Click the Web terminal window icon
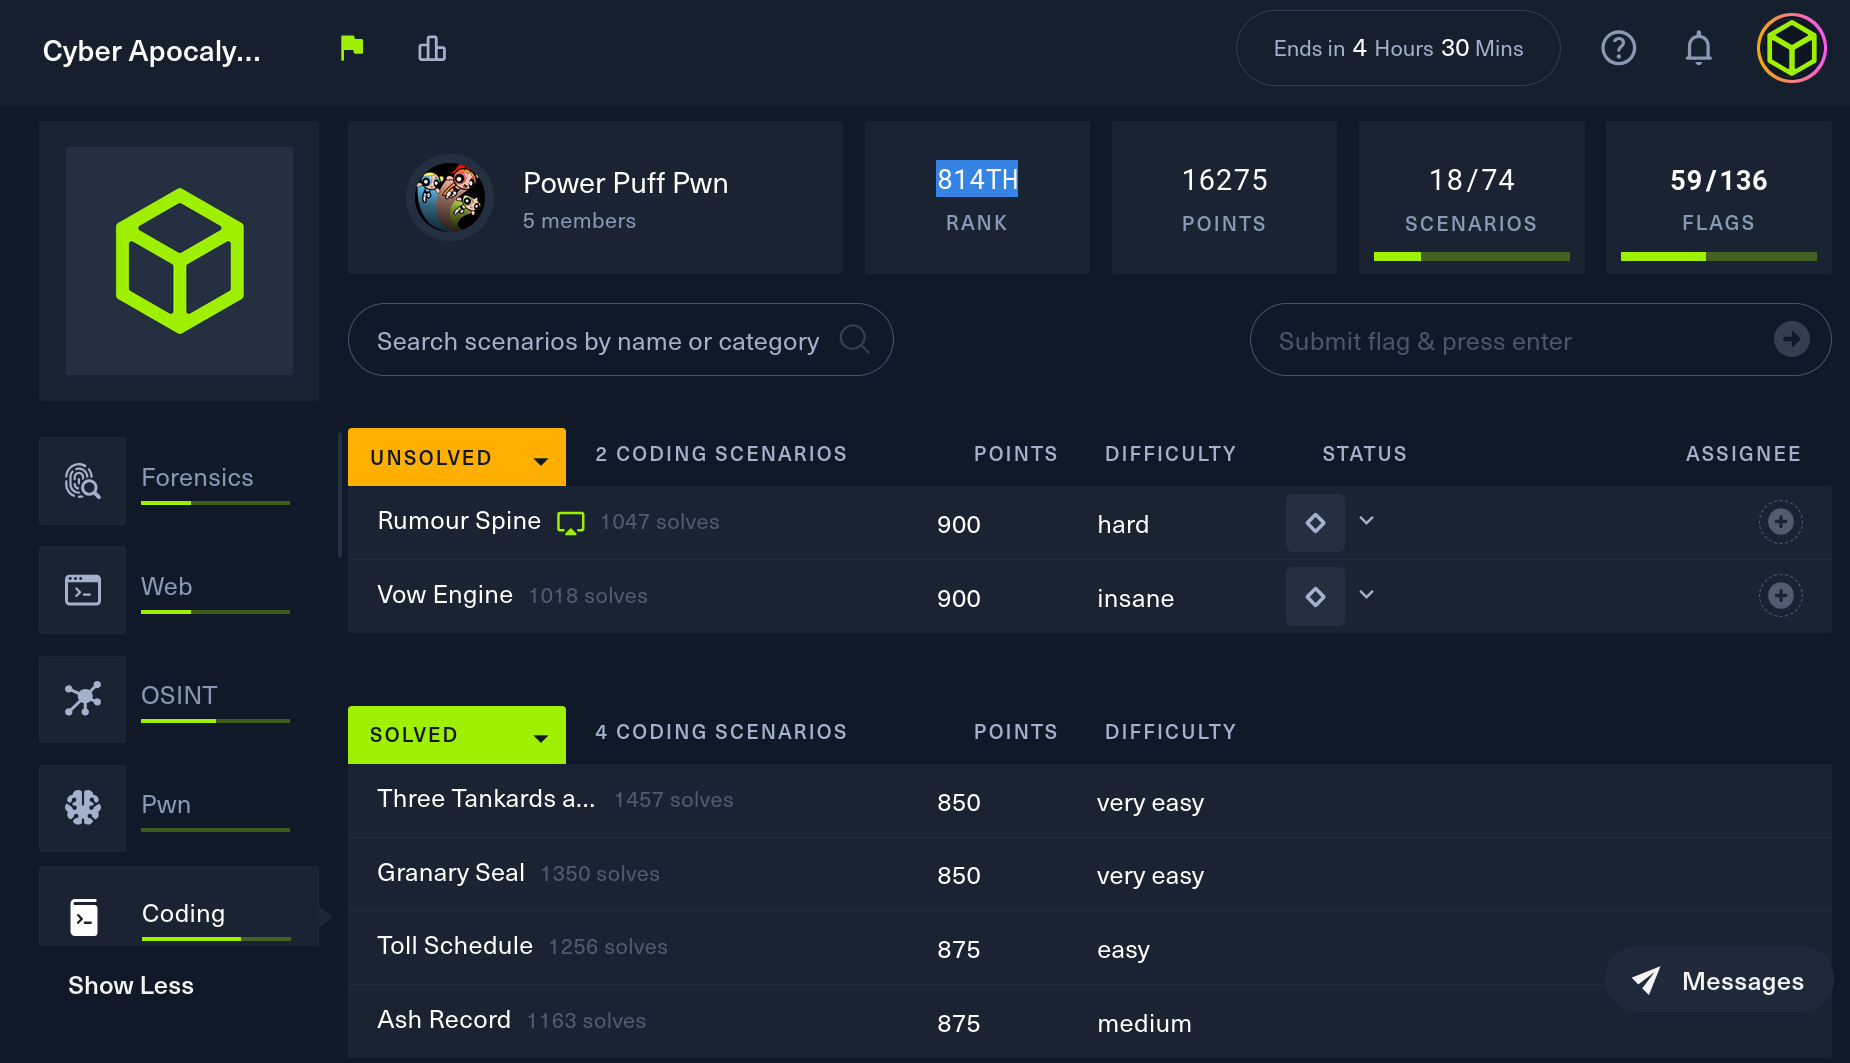 [83, 590]
